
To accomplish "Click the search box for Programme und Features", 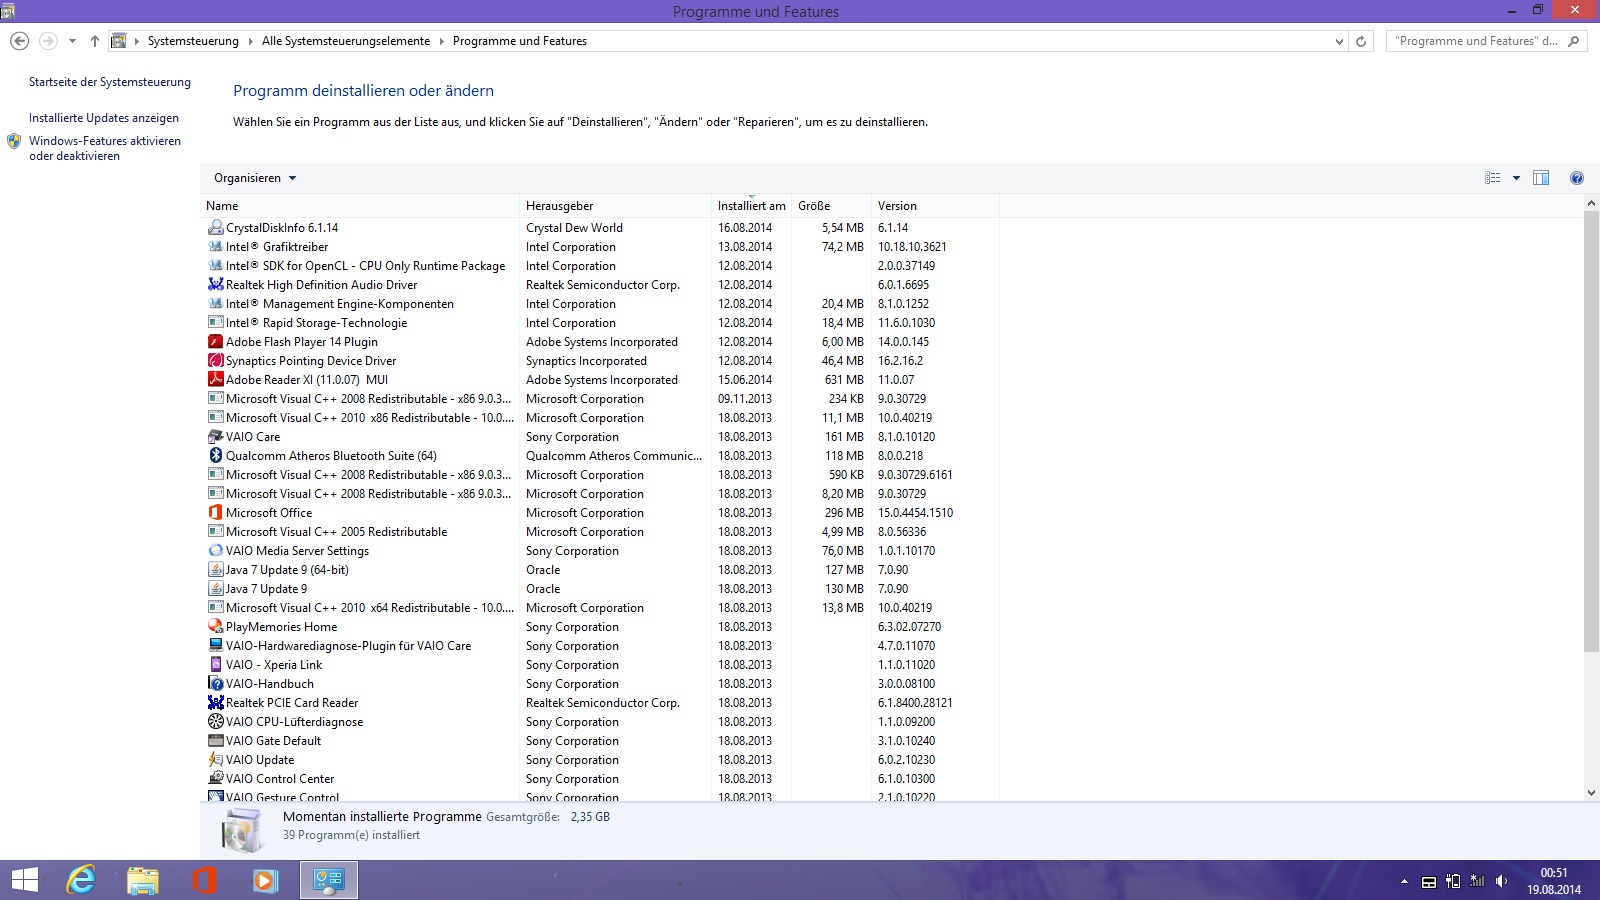I will (x=1487, y=41).
